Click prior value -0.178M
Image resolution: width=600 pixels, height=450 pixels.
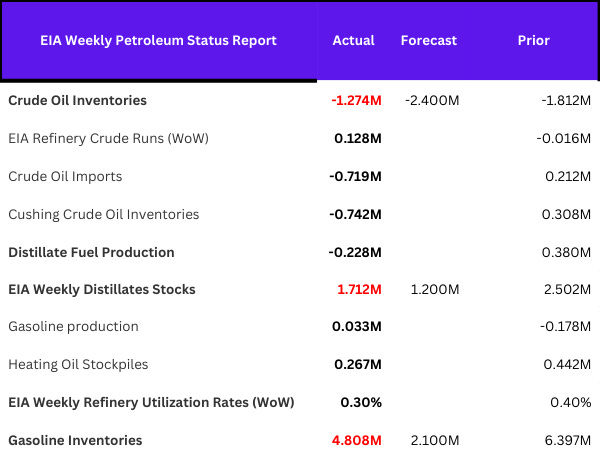coord(566,326)
